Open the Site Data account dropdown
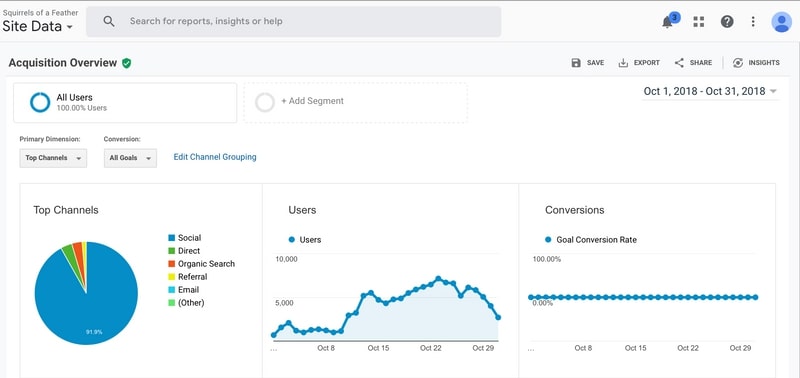This screenshot has height=378, width=800. (x=37, y=27)
